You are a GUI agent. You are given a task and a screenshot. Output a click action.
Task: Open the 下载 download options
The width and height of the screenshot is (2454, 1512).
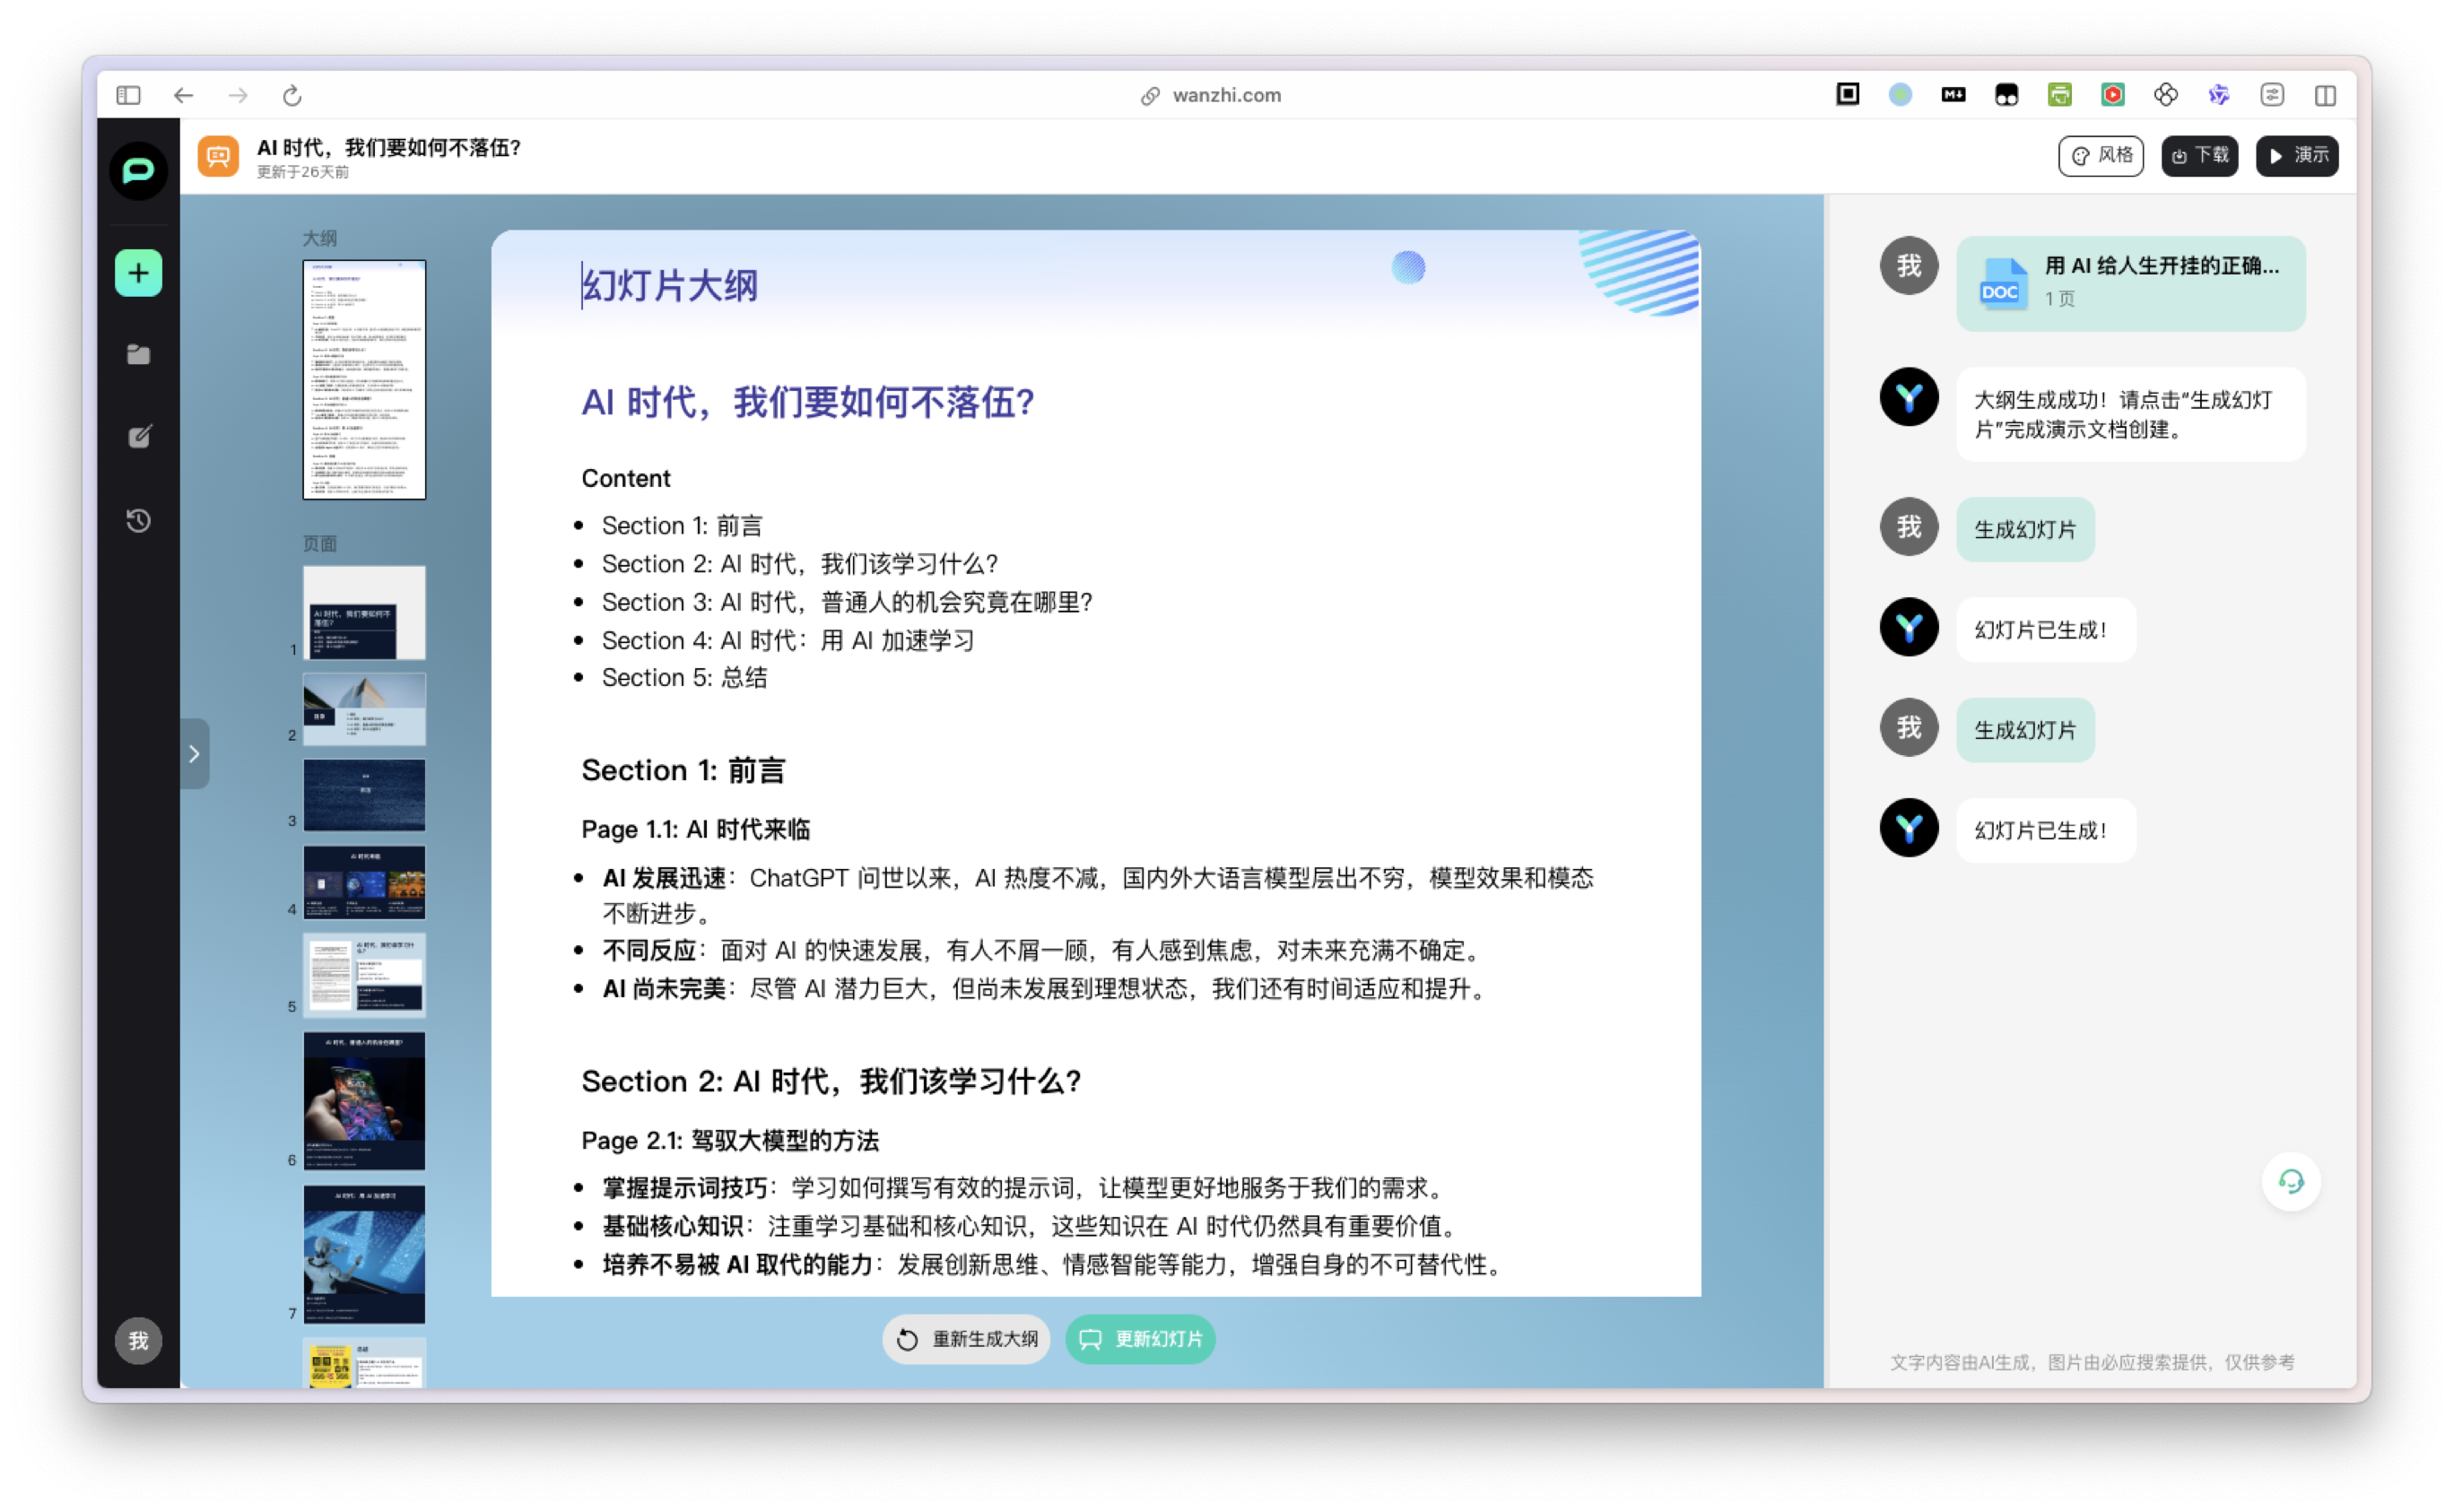pos(2199,156)
